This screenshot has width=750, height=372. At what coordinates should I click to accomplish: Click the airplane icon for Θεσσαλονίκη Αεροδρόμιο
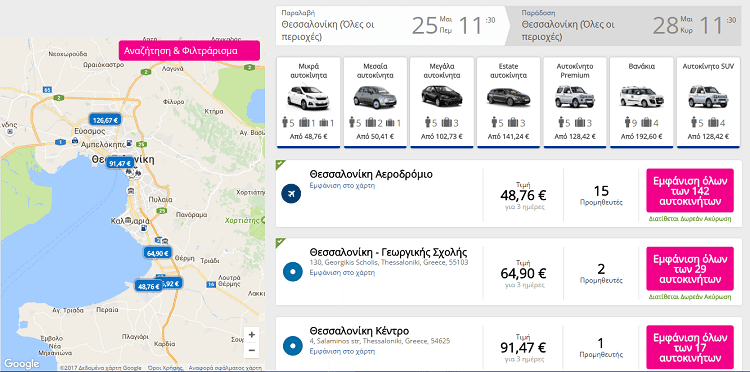click(x=291, y=194)
